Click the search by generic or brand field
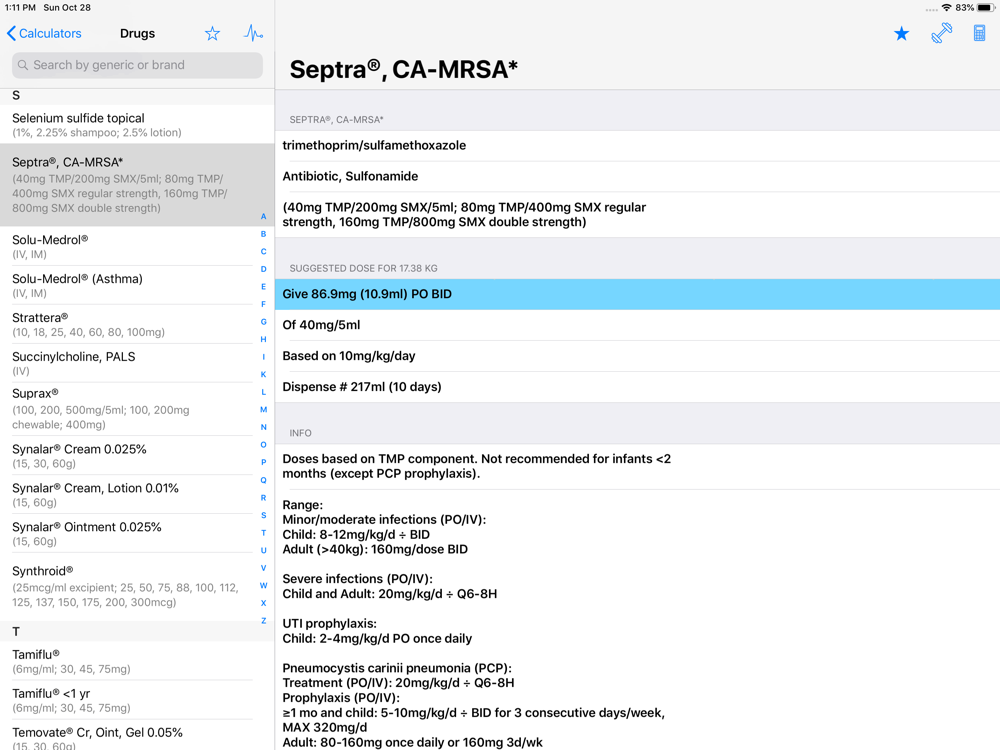 137,65
